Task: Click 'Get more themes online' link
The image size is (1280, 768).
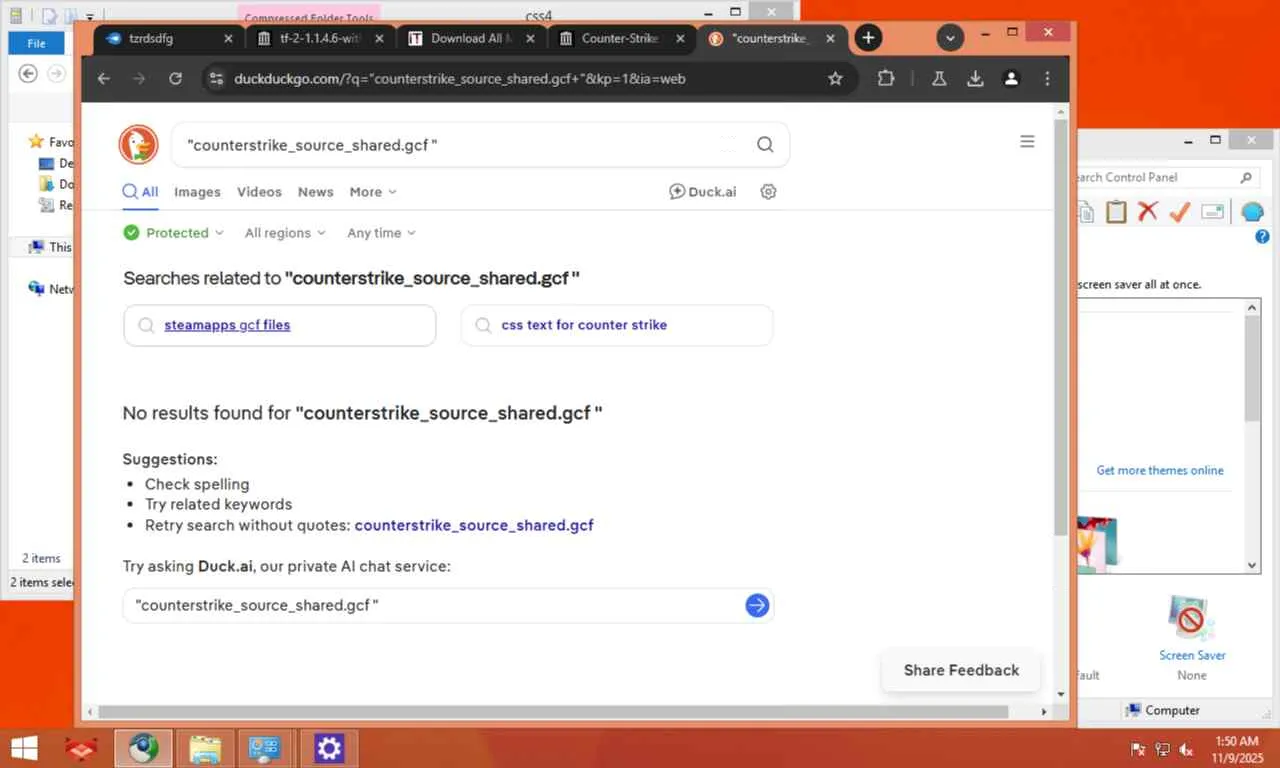Action: tap(1160, 470)
